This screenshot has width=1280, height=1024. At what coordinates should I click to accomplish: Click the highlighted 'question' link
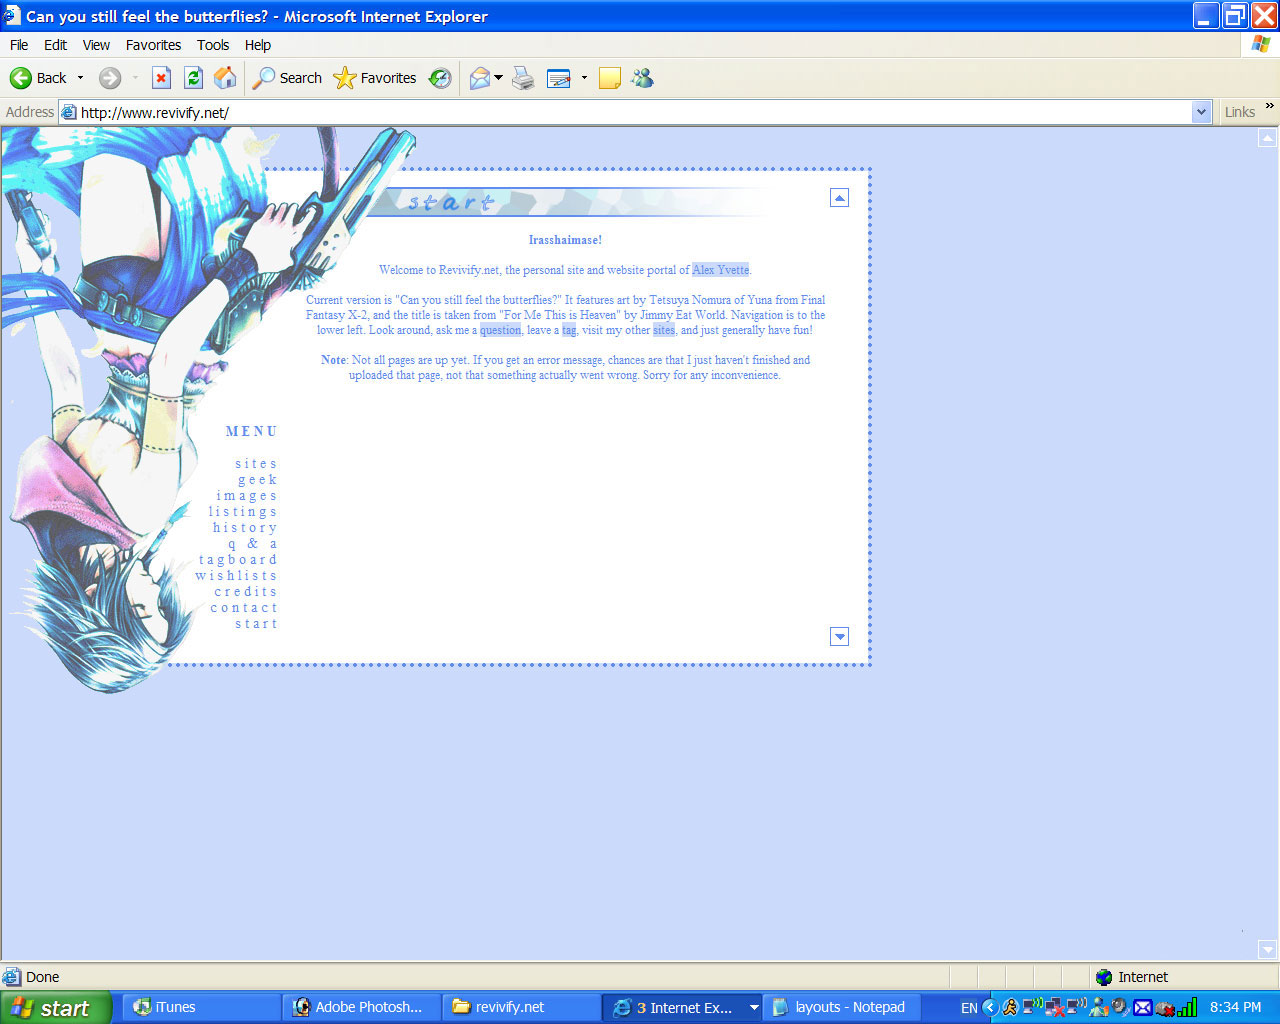tap(500, 330)
